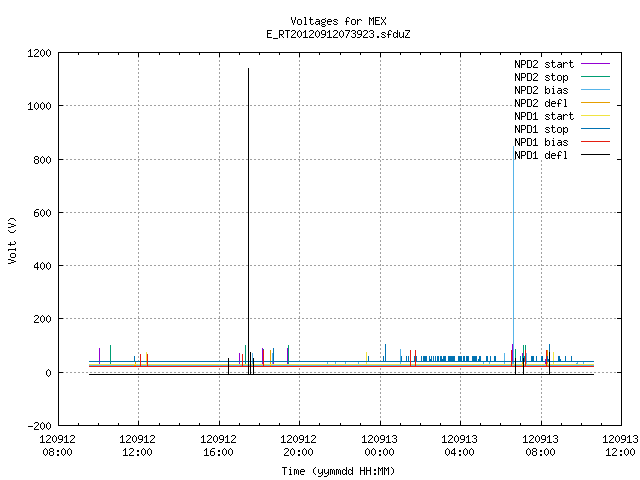Click the orange NPD2 defl legend line

[595, 103]
